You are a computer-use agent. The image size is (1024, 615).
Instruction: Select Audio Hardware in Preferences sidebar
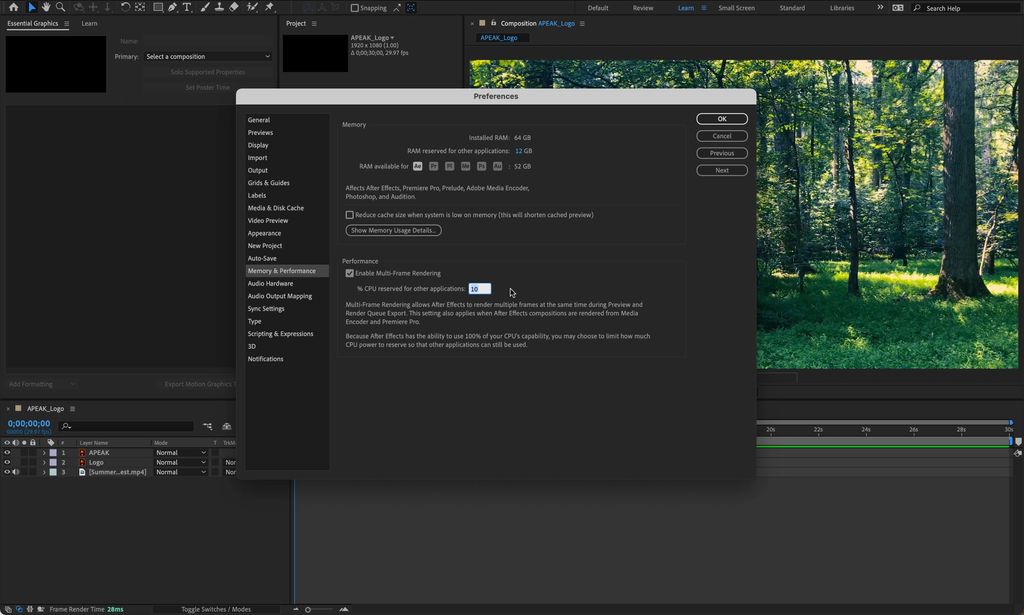(269, 283)
